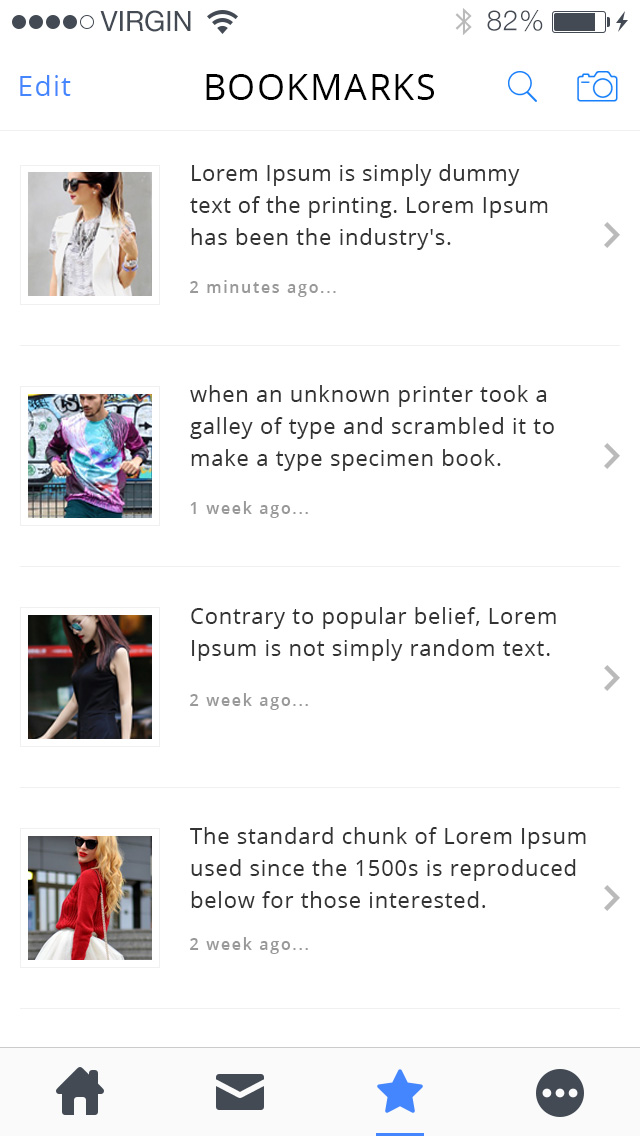The width and height of the screenshot is (640, 1136).
Task: Click the Edit button
Action: [45, 87]
